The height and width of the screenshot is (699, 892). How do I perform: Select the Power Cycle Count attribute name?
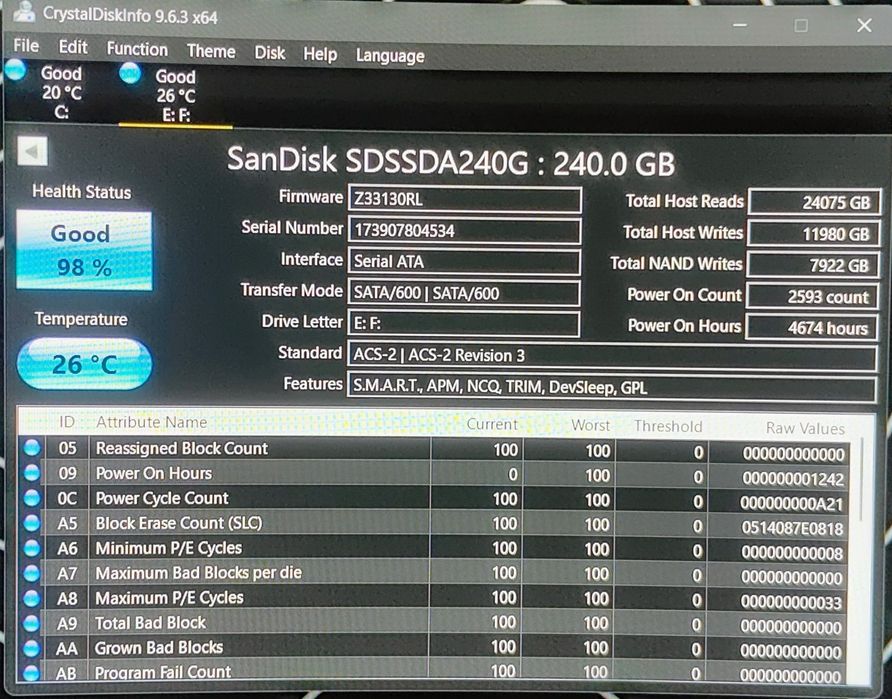[162, 498]
